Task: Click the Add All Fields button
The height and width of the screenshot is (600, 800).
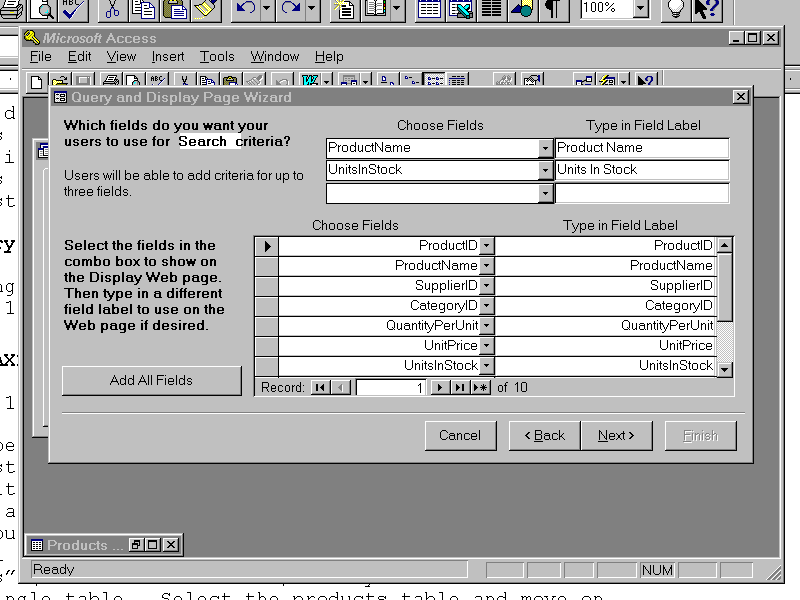Action: pos(151,380)
